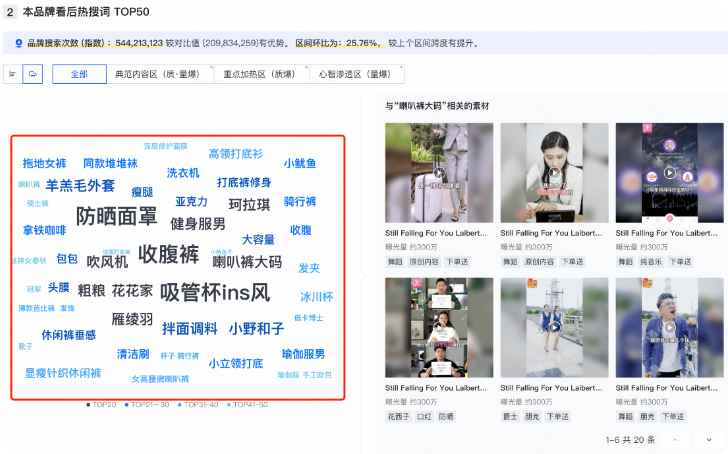Viewport: 728px width, 454px height.
Task: Click the 口红 tag
Action: (x=424, y=416)
